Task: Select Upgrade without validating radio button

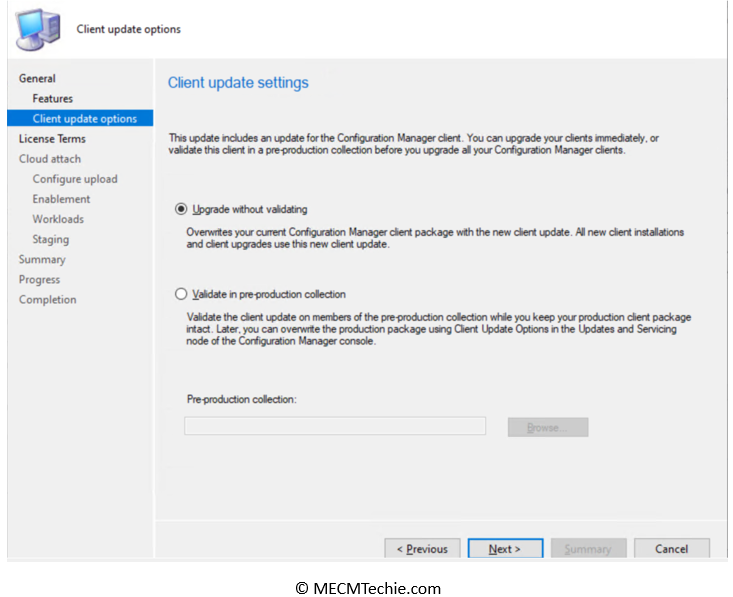Action: (181, 209)
